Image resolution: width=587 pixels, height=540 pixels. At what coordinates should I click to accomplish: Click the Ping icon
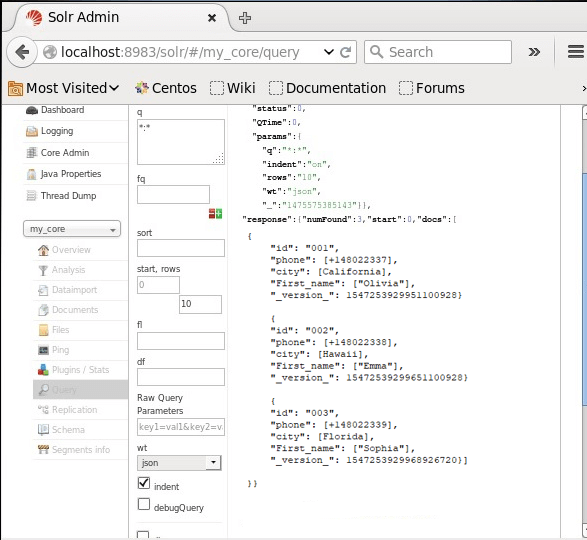(x=43, y=350)
